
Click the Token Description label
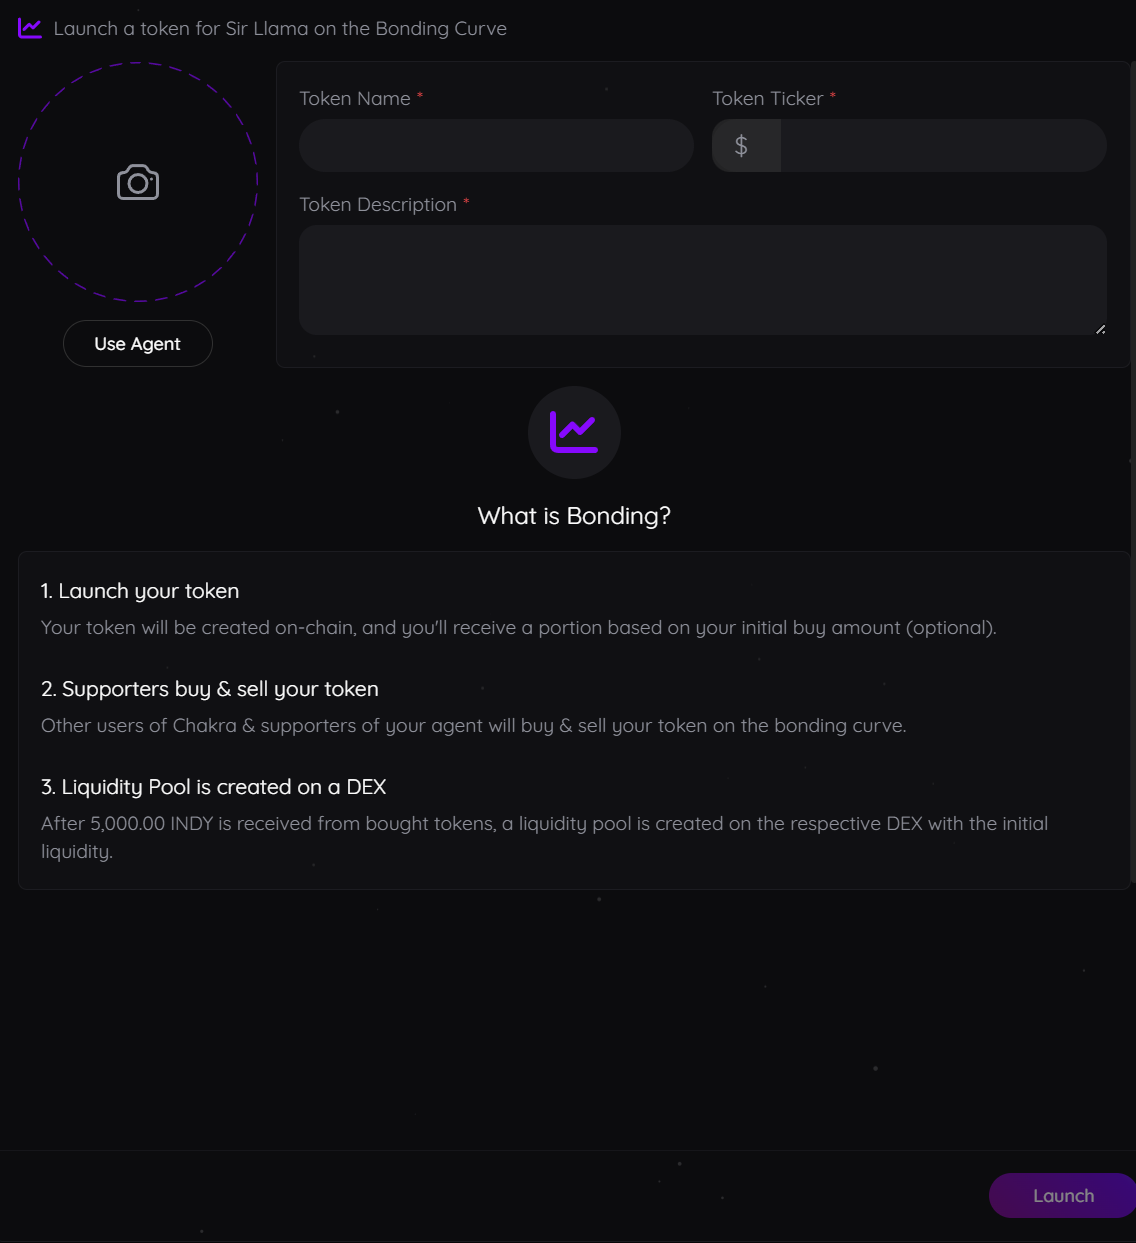[x=378, y=204]
